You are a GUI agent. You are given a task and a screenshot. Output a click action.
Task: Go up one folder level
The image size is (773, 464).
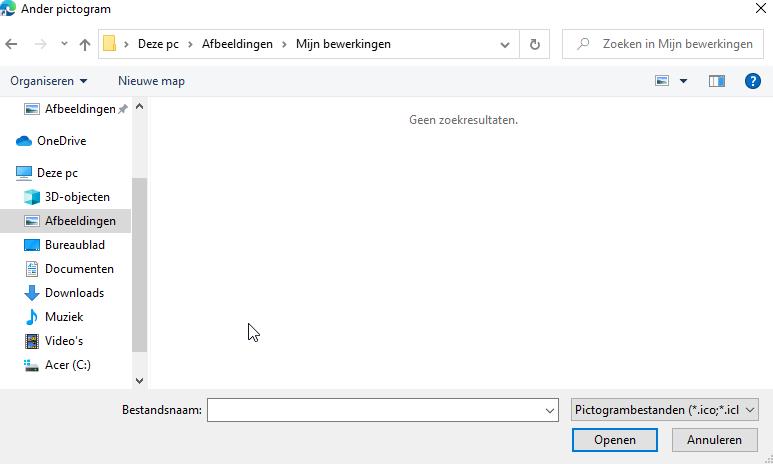click(x=85, y=44)
